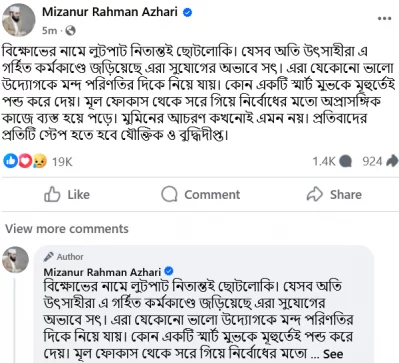Open the 924 shares count
This screenshot has width=399, height=363.
coord(380,162)
